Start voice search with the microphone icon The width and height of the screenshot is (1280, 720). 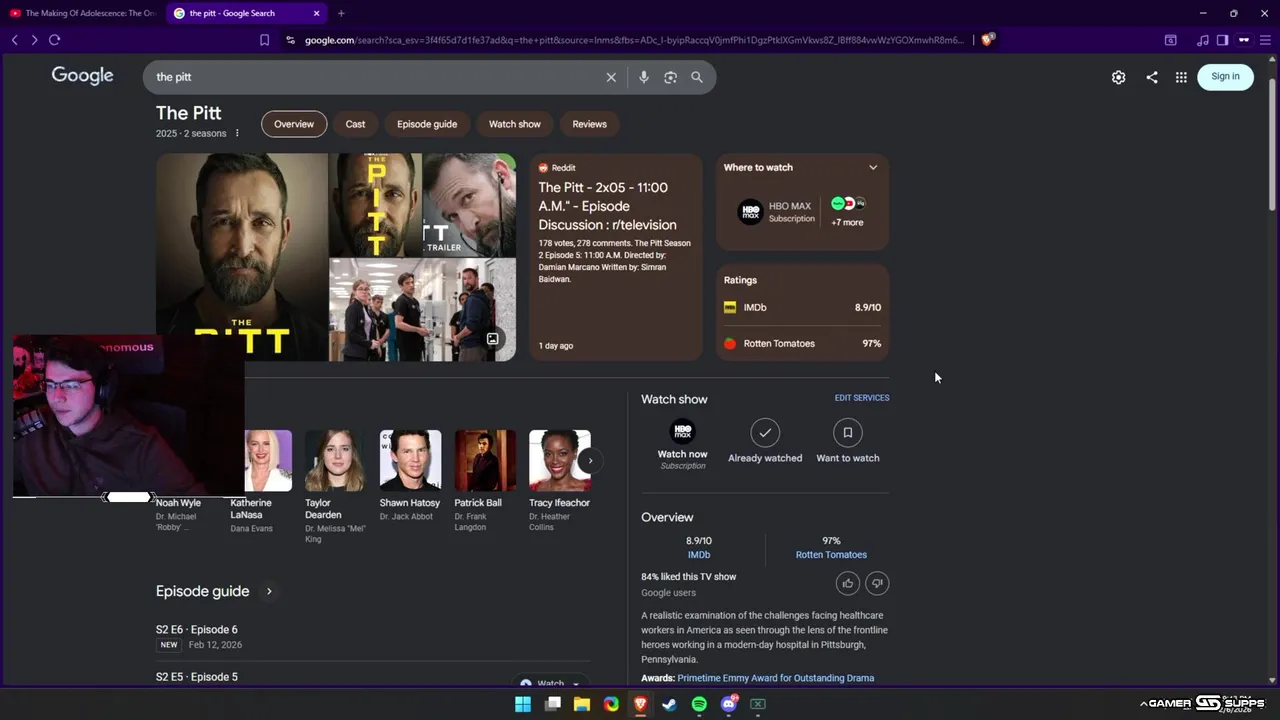point(643,77)
